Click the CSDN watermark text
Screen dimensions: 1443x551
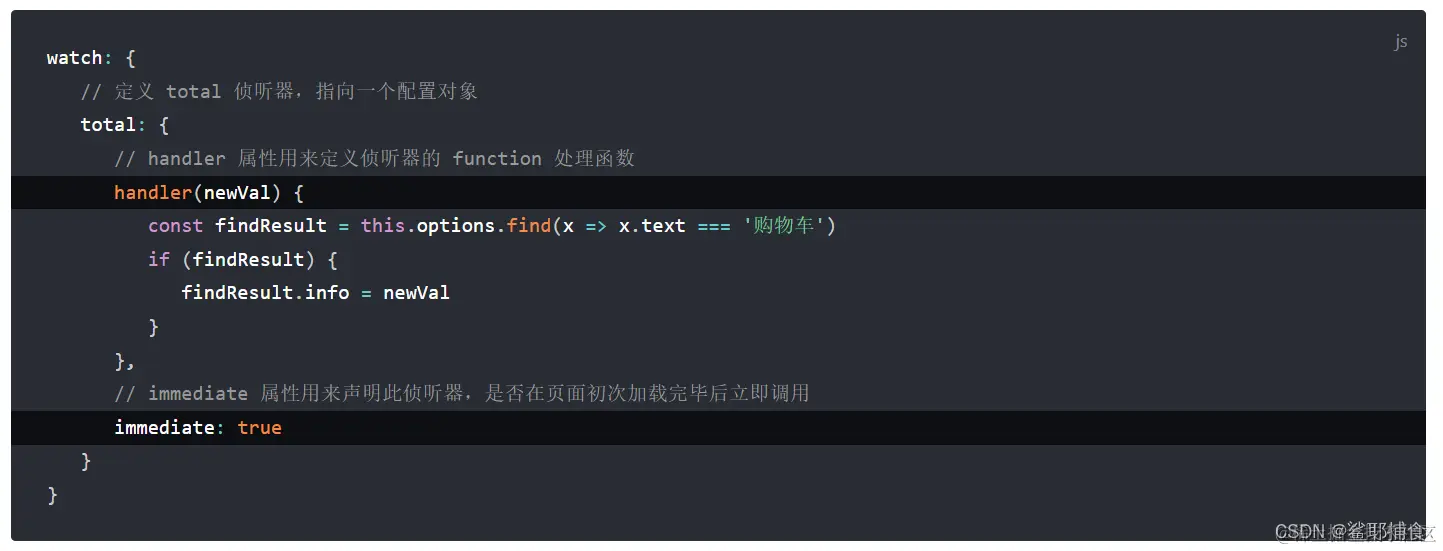tap(1354, 531)
